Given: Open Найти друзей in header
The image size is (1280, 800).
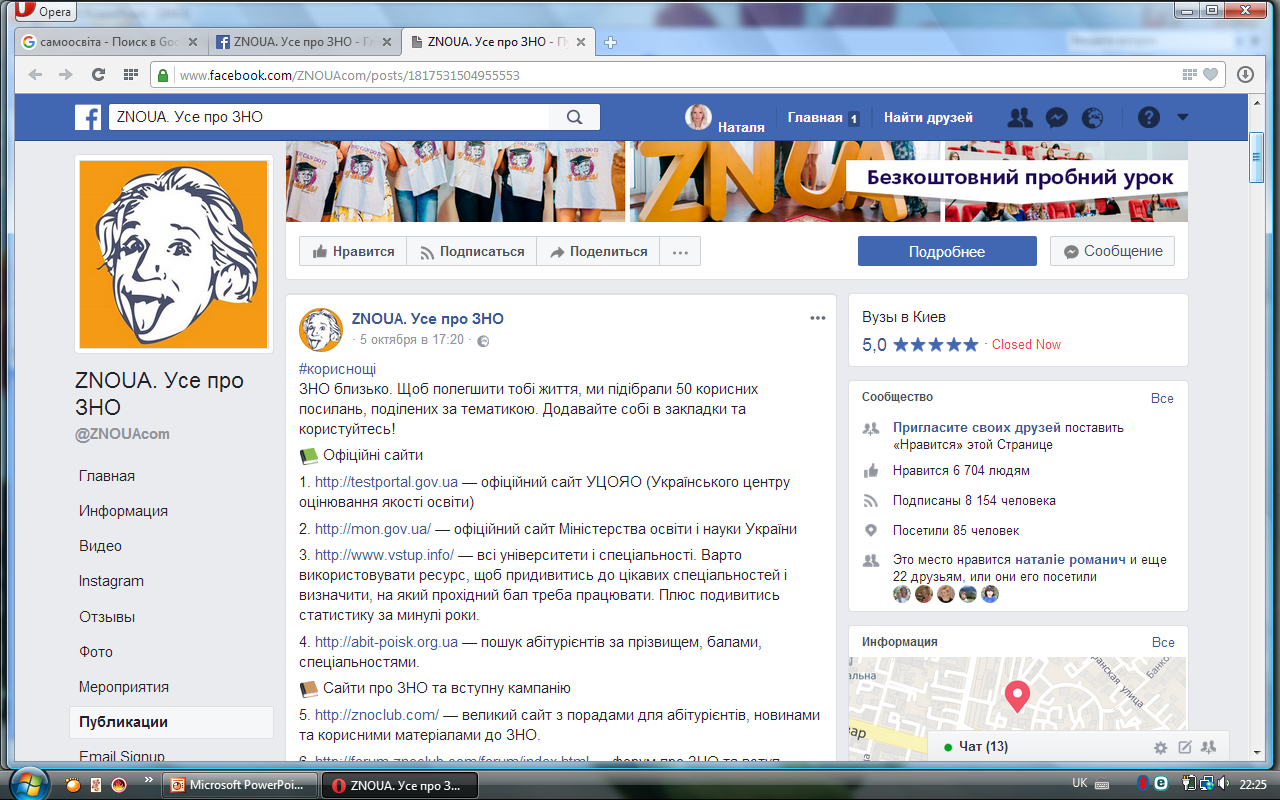Looking at the screenshot, I should pos(928,118).
